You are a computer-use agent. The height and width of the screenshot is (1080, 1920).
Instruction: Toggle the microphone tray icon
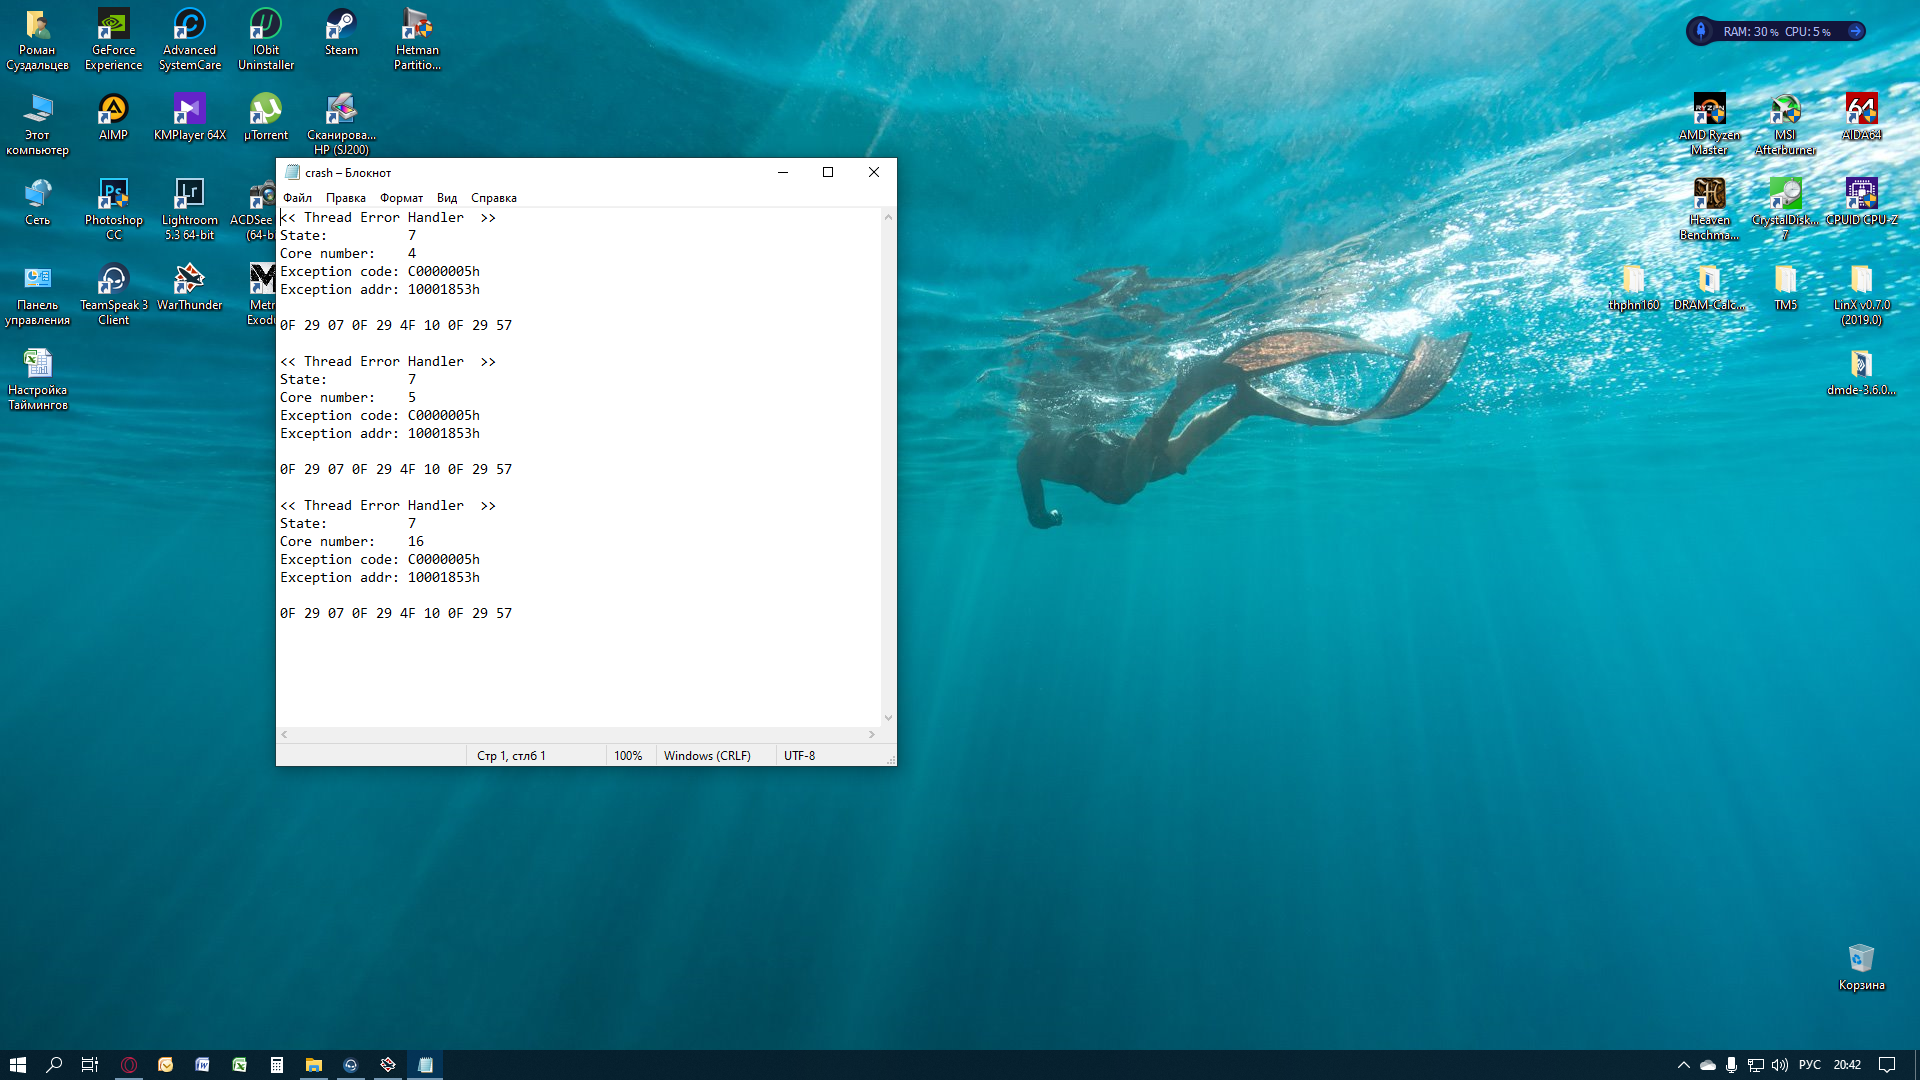click(x=1731, y=1065)
